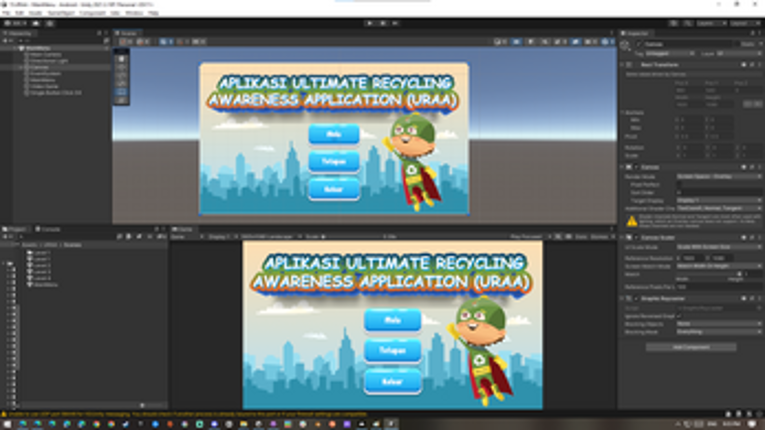Open the UI Scale Mode dropdown
This screenshot has width=765, height=430.
pyautogui.click(x=719, y=247)
